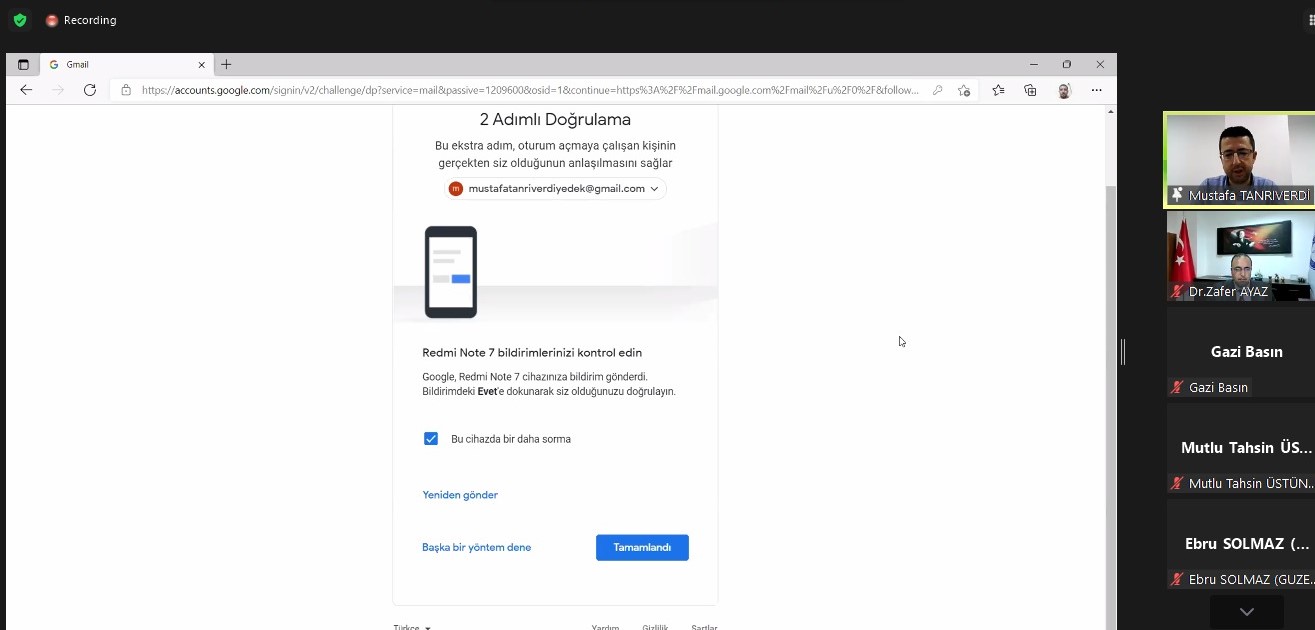Click the phone illustration image
The image size is (1315, 630).
click(451, 272)
